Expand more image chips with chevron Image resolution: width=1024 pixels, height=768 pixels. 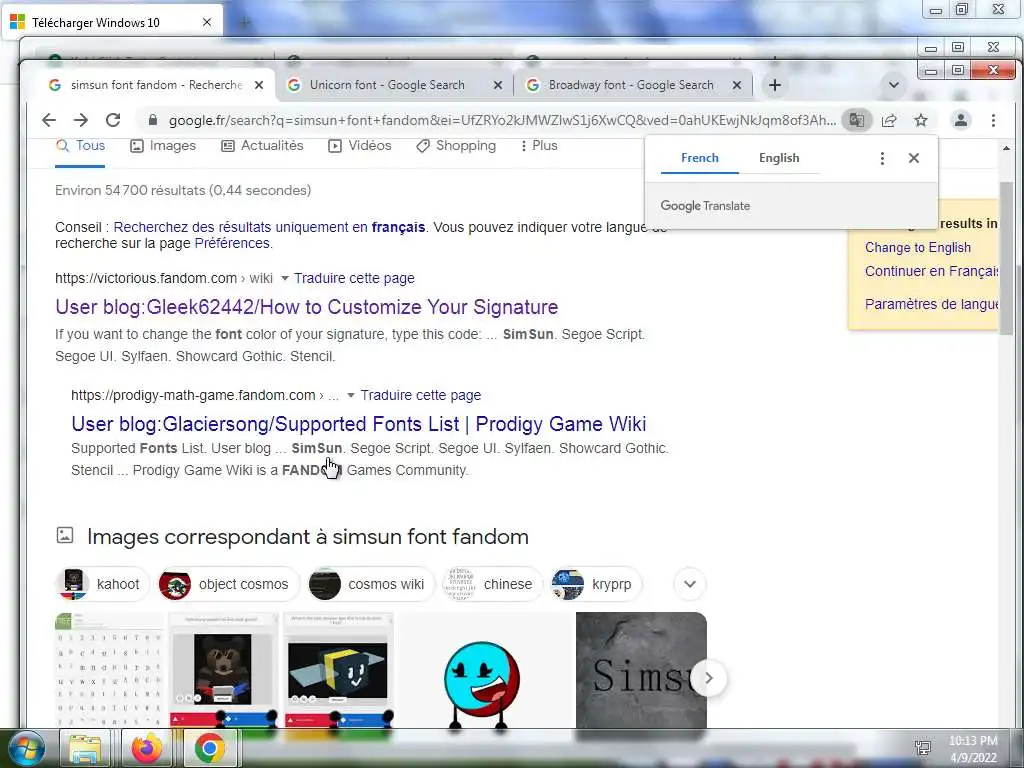tap(690, 584)
